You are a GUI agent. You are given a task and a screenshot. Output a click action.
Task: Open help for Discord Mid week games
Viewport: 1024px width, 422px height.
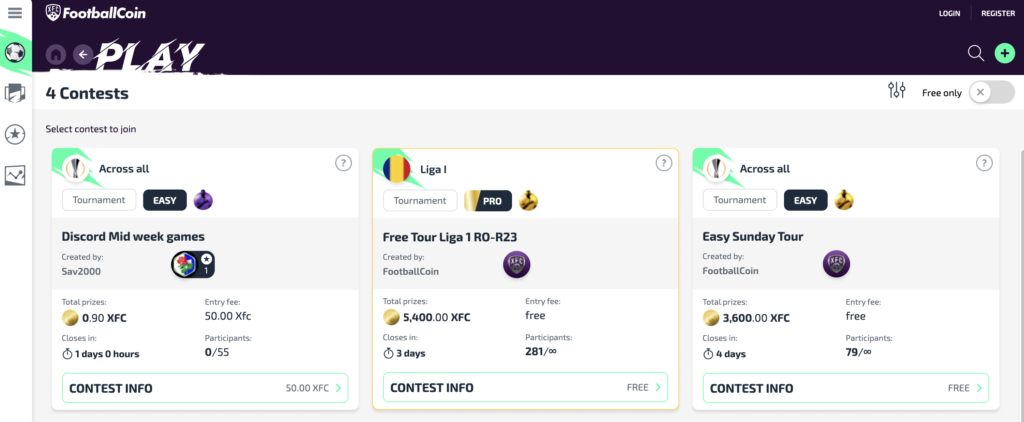[344, 163]
